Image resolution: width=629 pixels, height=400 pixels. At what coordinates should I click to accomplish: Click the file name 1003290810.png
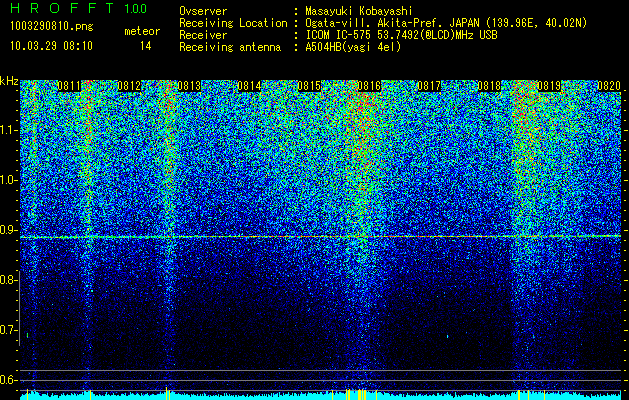click(52, 26)
